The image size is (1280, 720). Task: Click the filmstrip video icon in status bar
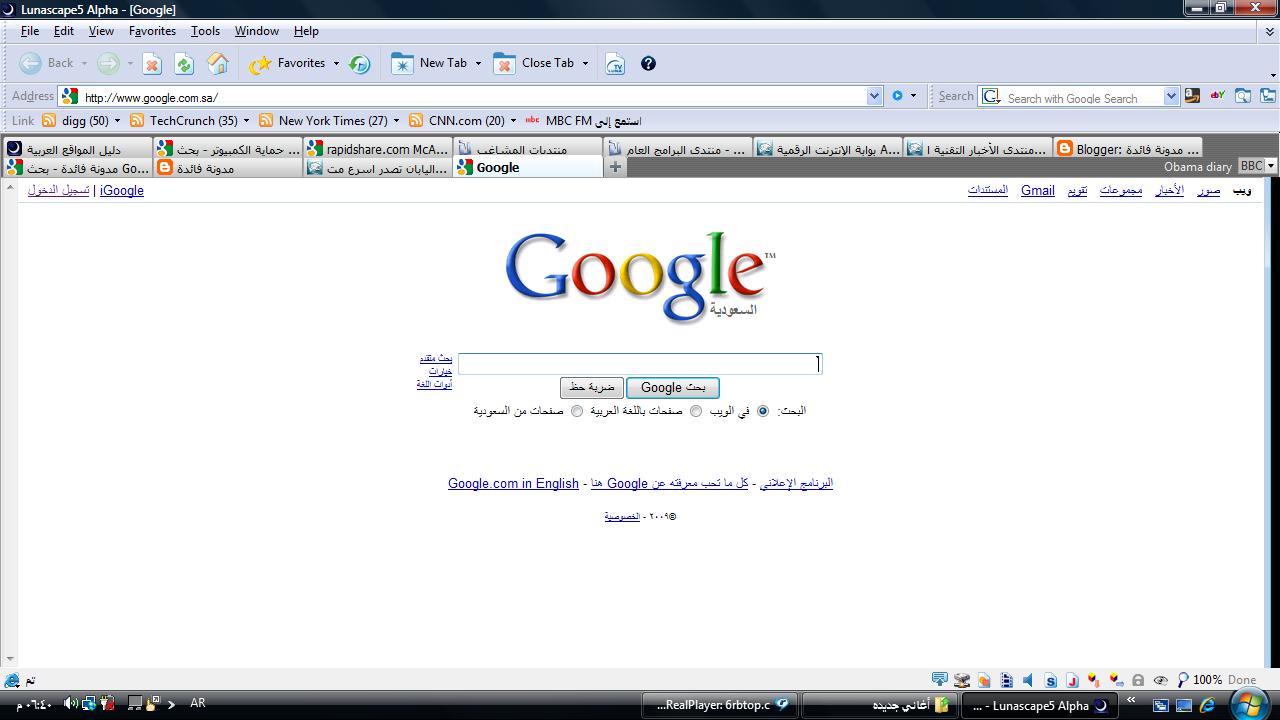(1006, 680)
